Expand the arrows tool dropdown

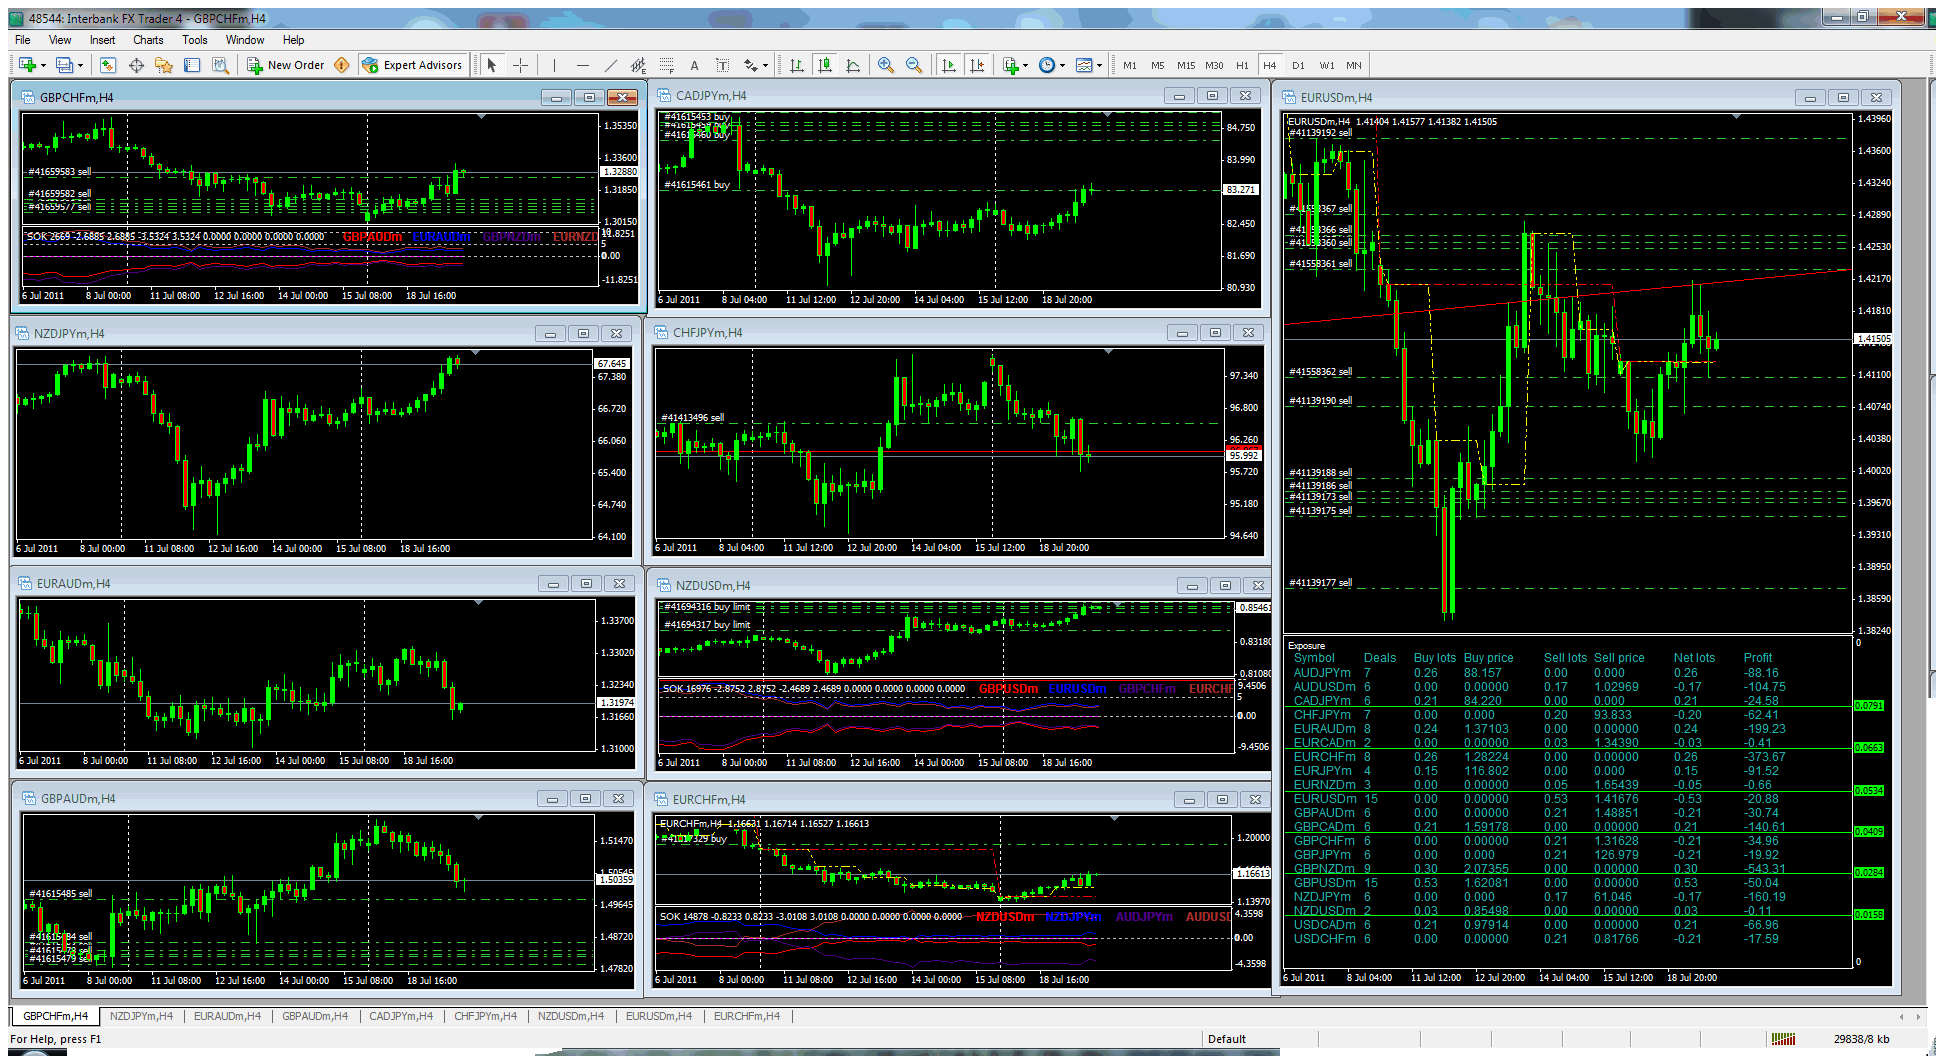pos(765,66)
